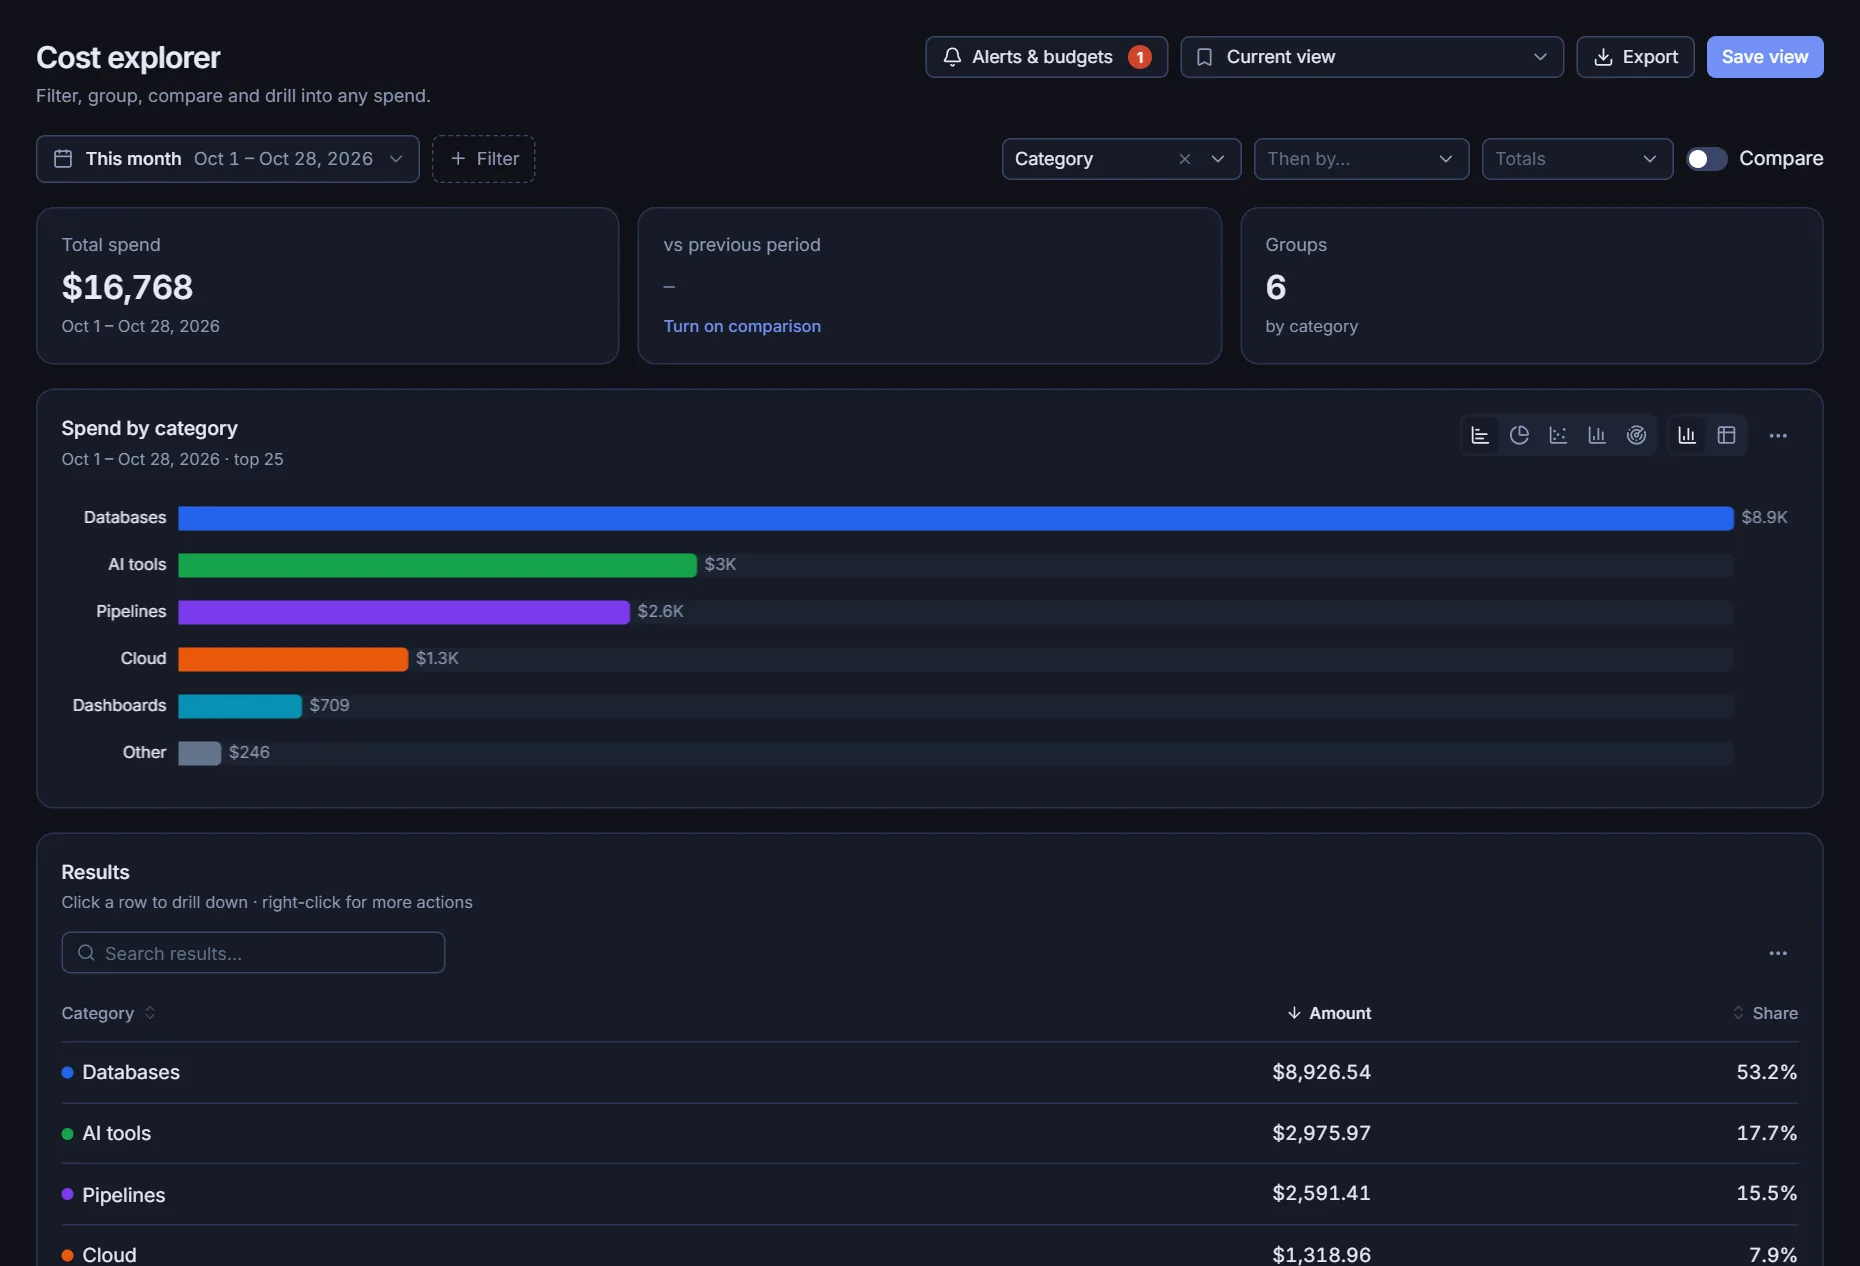Click the $8.9K label beside Databases bar
This screenshot has height=1266, width=1860.
coord(1764,517)
